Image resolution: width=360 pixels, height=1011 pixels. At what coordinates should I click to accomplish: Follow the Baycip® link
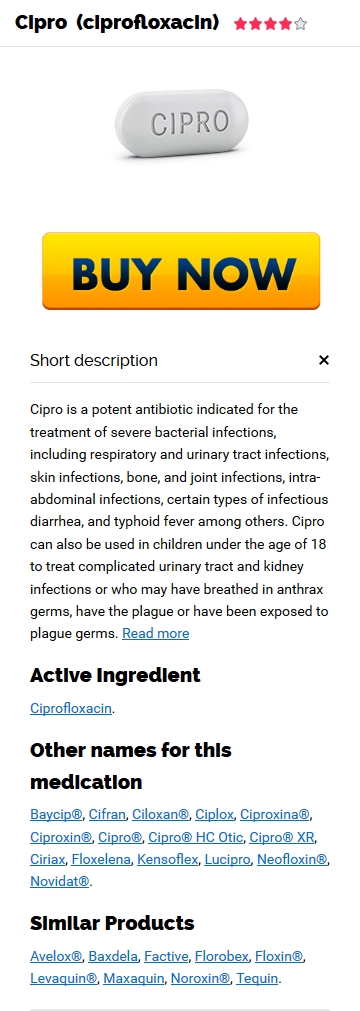click(56, 814)
